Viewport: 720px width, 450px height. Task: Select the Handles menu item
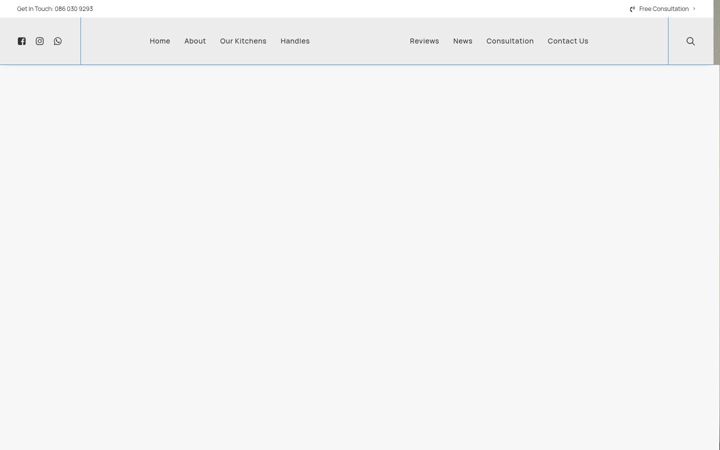pos(295,41)
